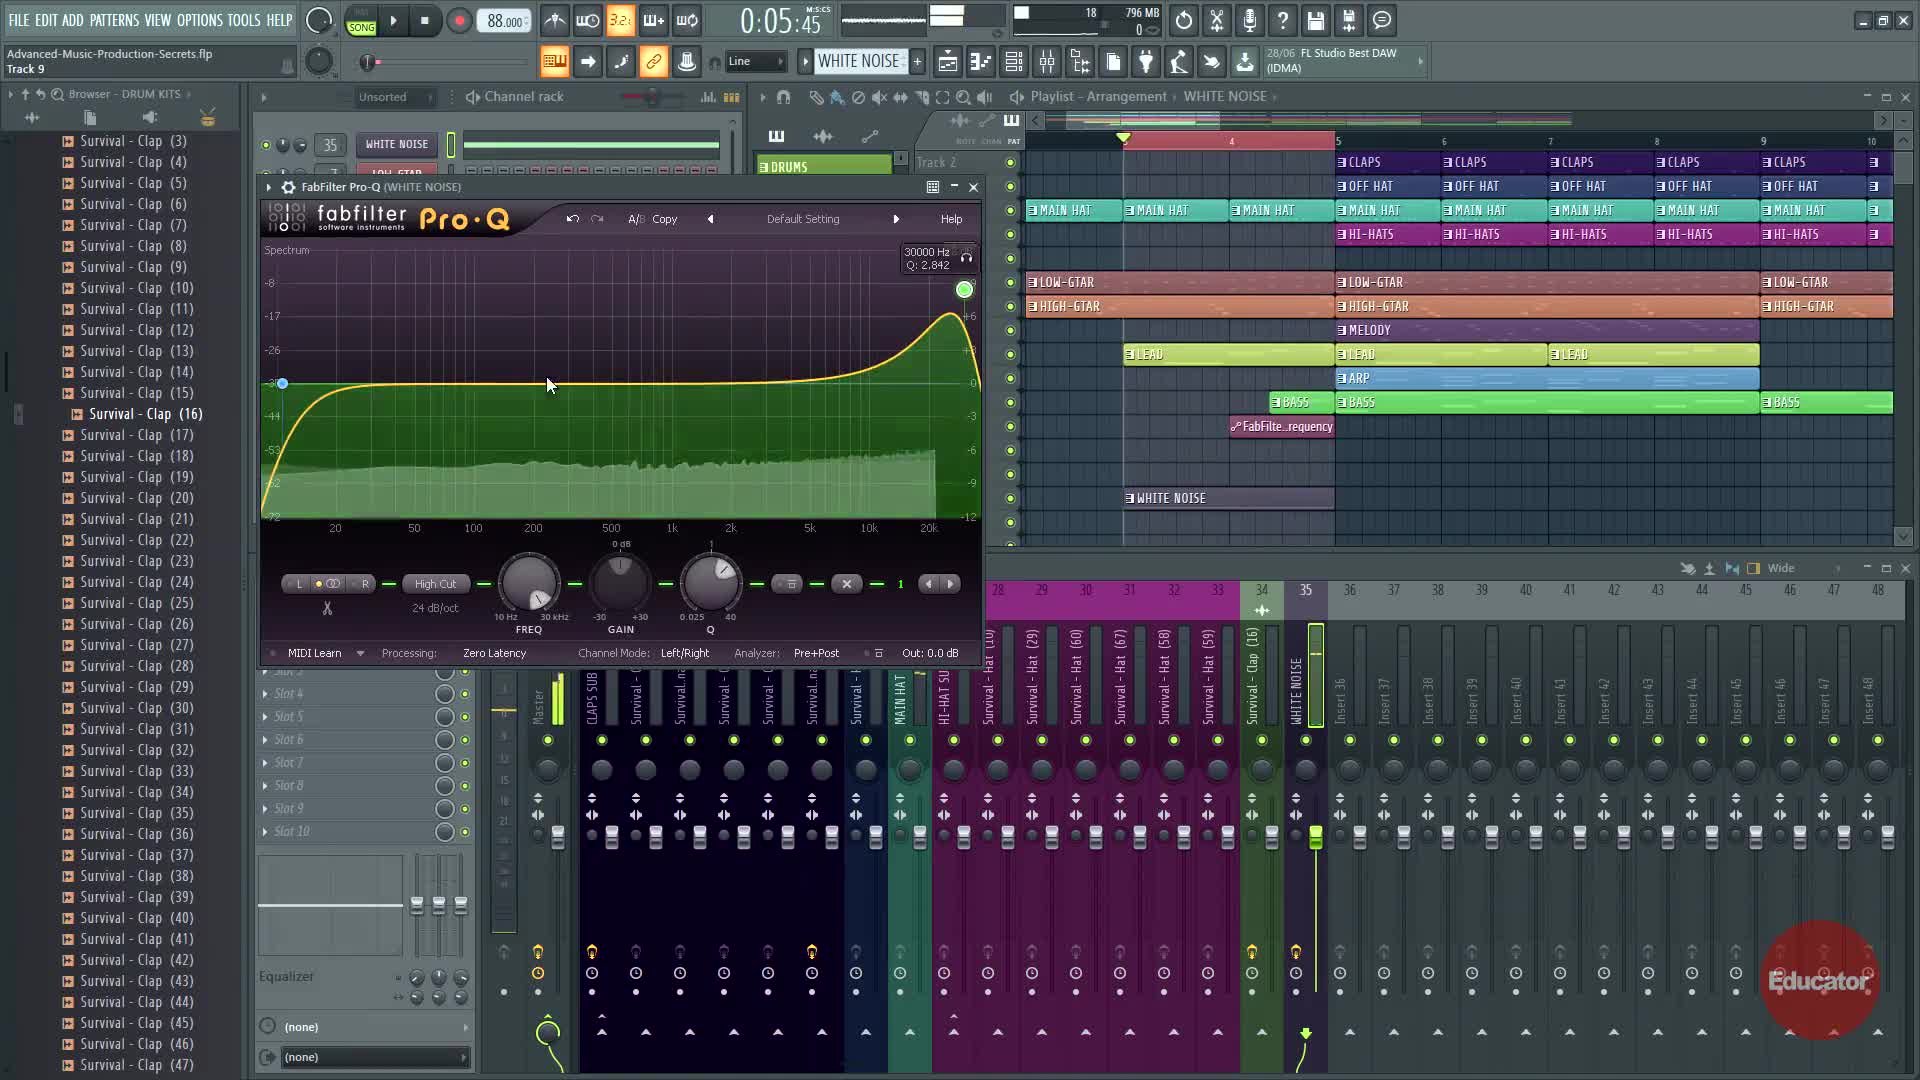Open the MIDI Learn dropdown arrow
The height and width of the screenshot is (1080, 1920).
click(x=360, y=654)
